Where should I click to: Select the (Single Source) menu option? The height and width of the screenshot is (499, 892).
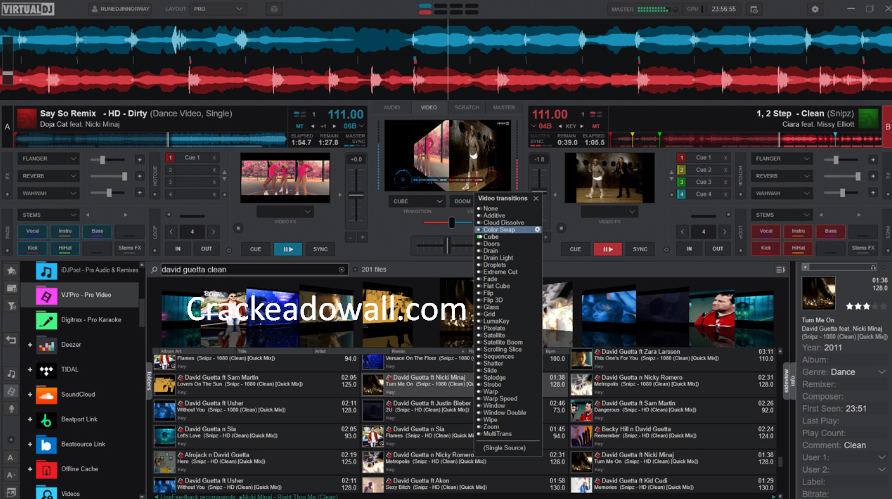(507, 448)
